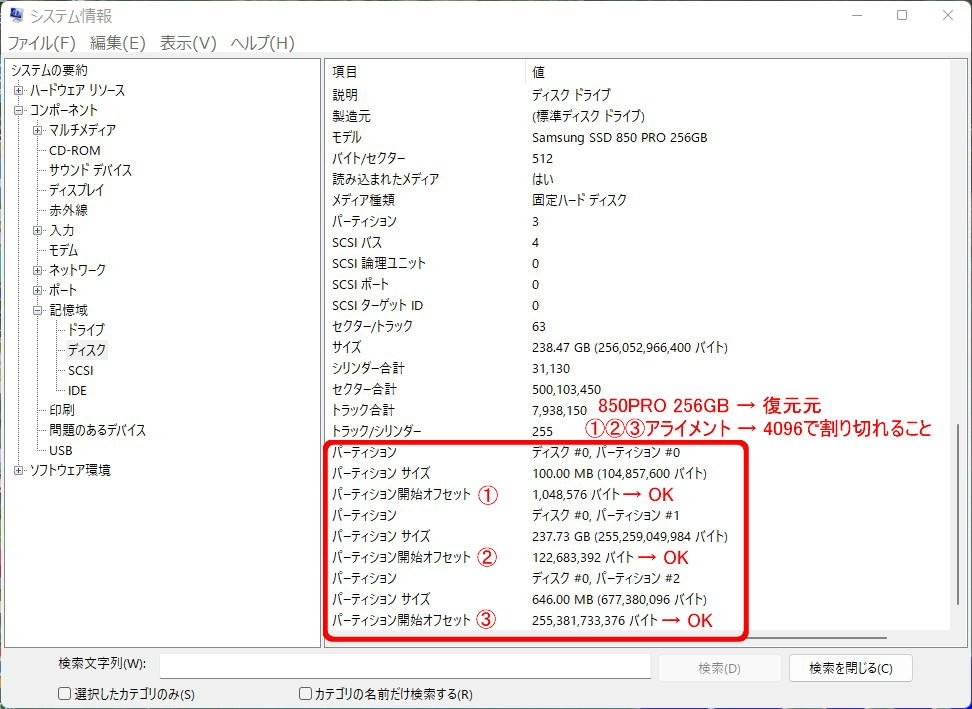The width and height of the screenshot is (972, 709).
Task: Click value 100.00 MB (104,857,600 バイト)
Action: tap(619, 474)
